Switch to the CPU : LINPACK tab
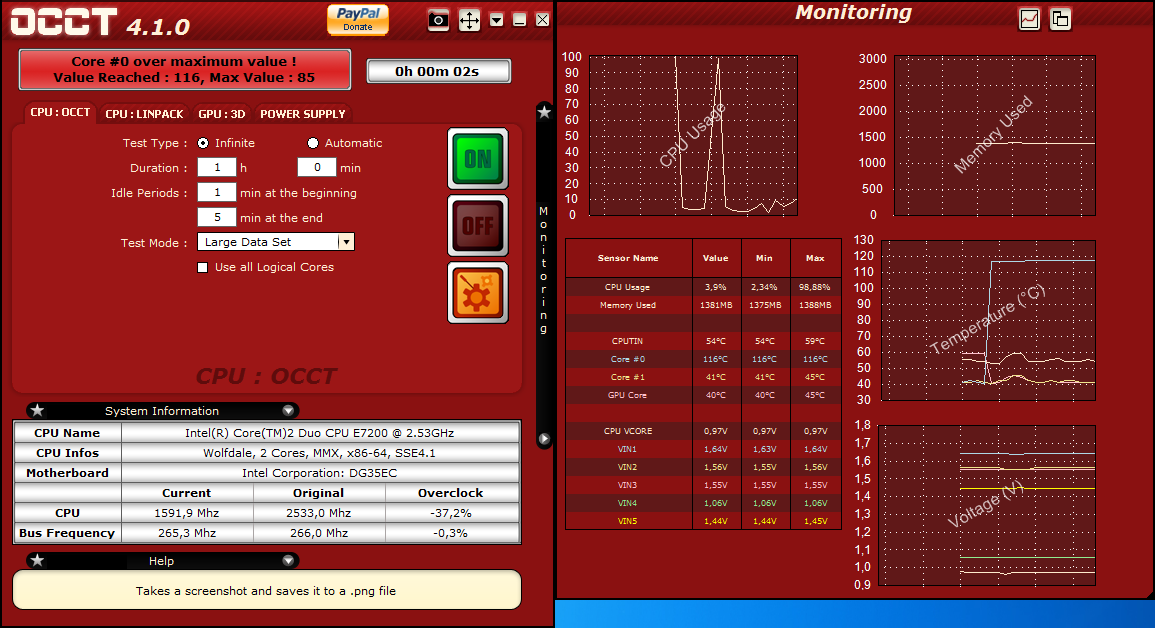The height and width of the screenshot is (628, 1155). pos(144,114)
